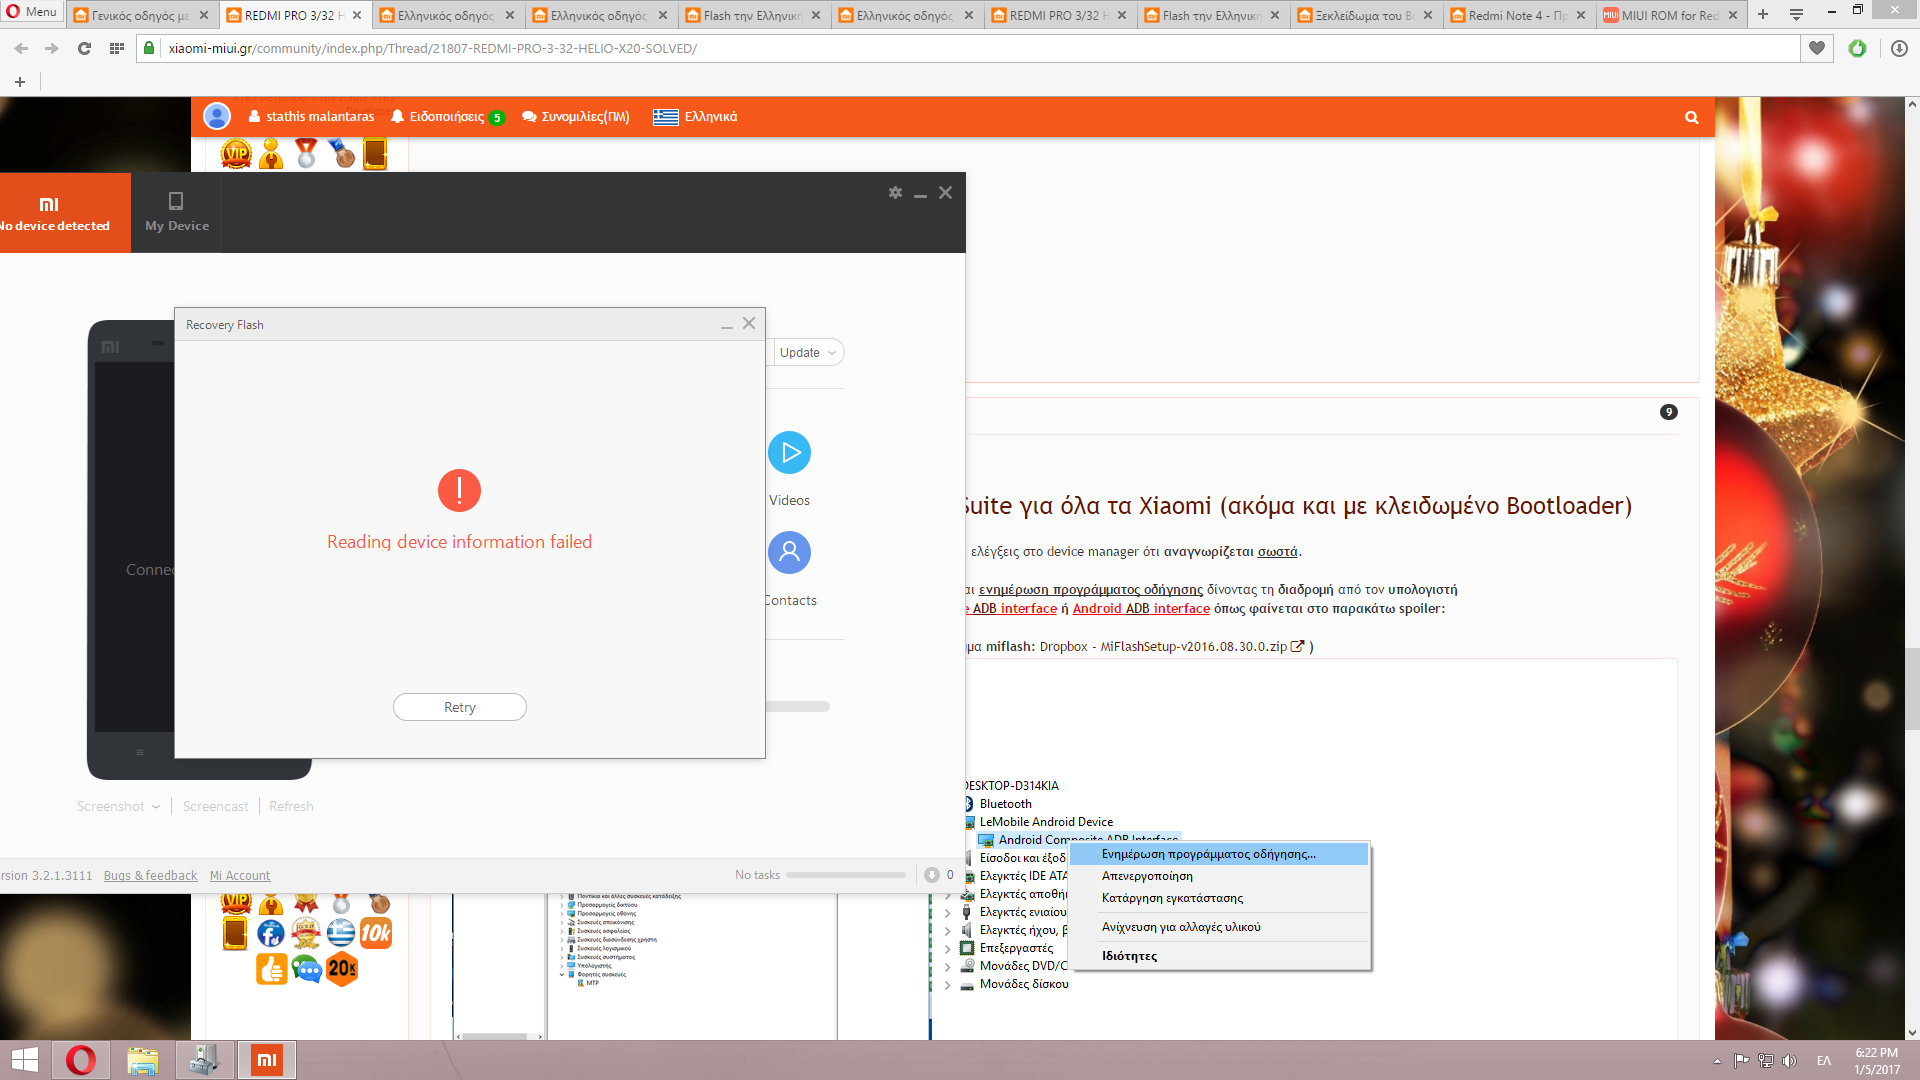This screenshot has width=1920, height=1080.
Task: Reload the page in Opera
Action: coord(84,48)
